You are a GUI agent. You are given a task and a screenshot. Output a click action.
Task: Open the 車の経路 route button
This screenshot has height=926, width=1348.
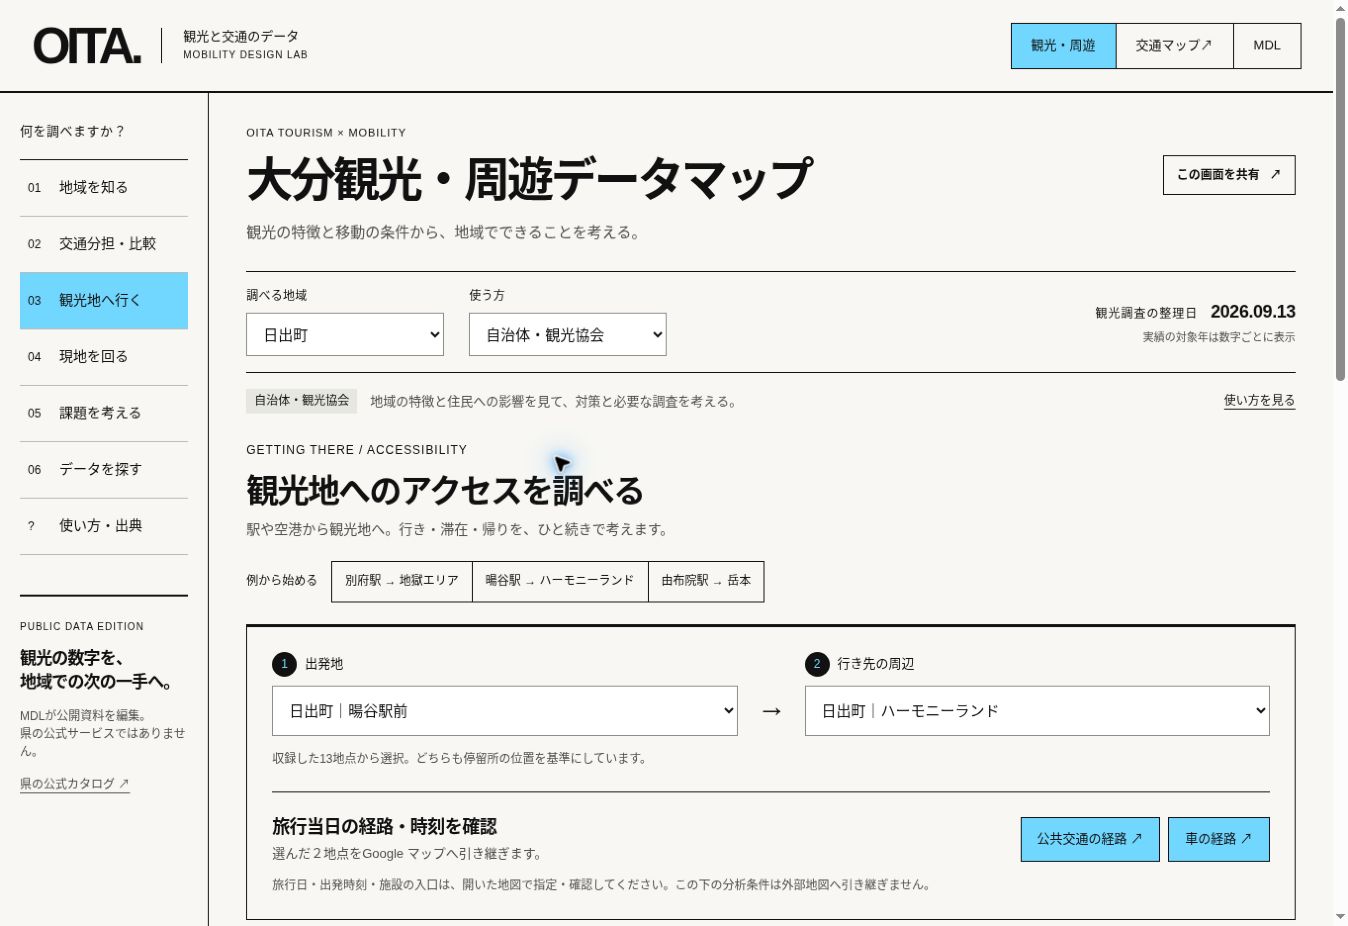coord(1219,839)
